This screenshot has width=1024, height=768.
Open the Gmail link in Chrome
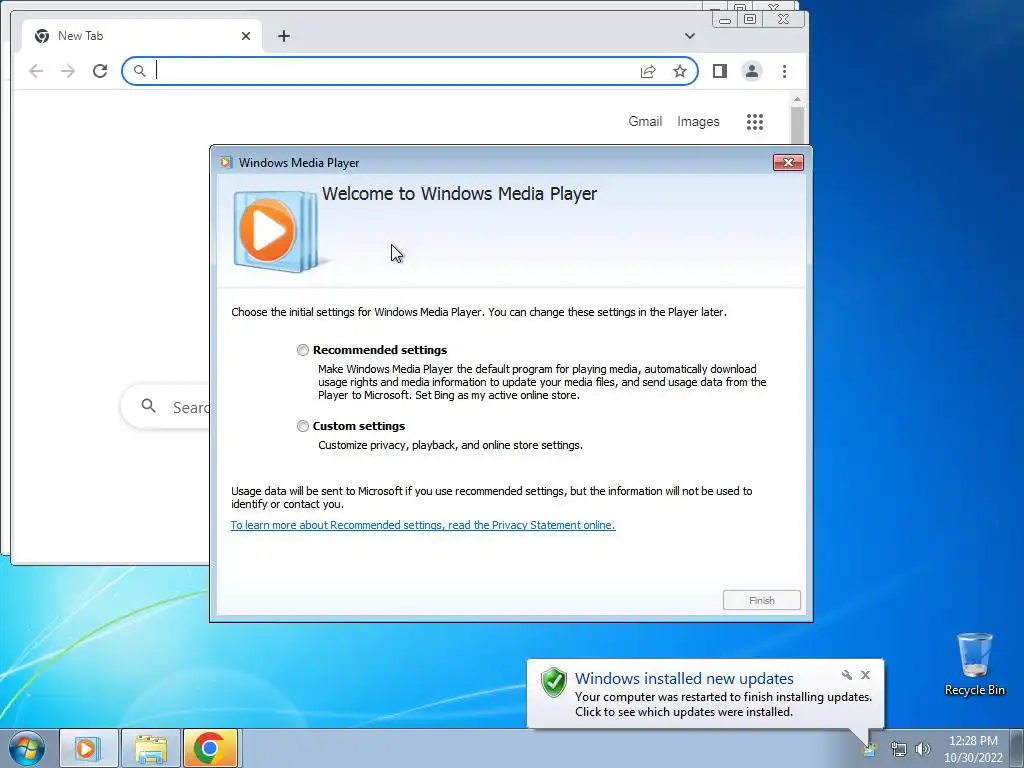[645, 121]
